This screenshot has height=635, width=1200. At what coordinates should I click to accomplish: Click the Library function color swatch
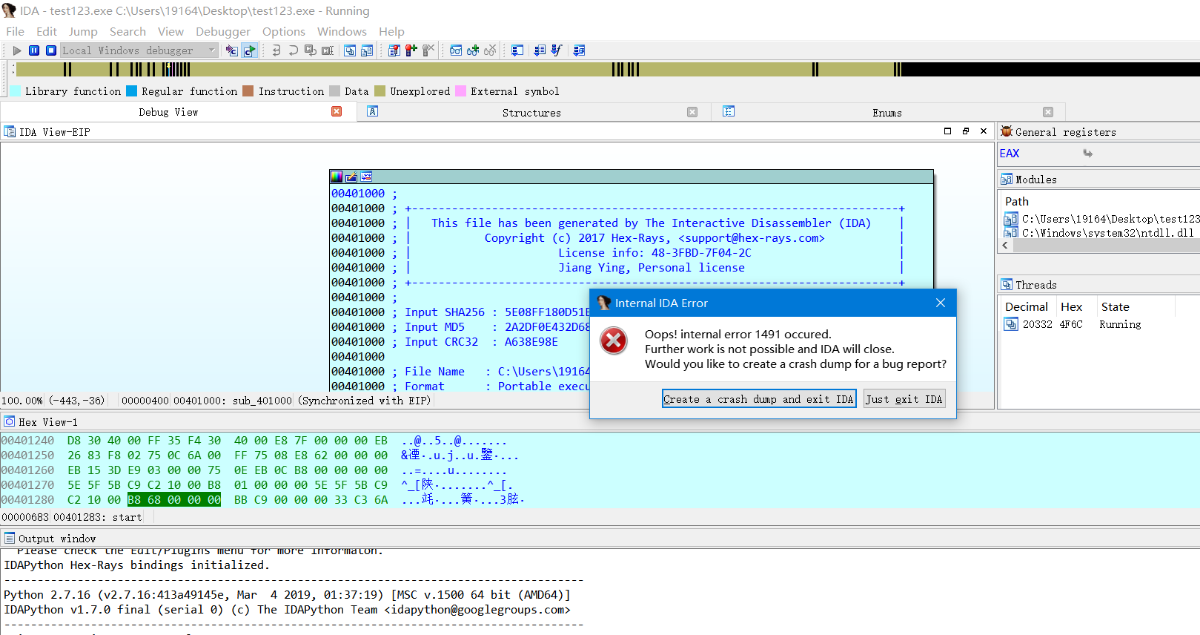point(15,91)
